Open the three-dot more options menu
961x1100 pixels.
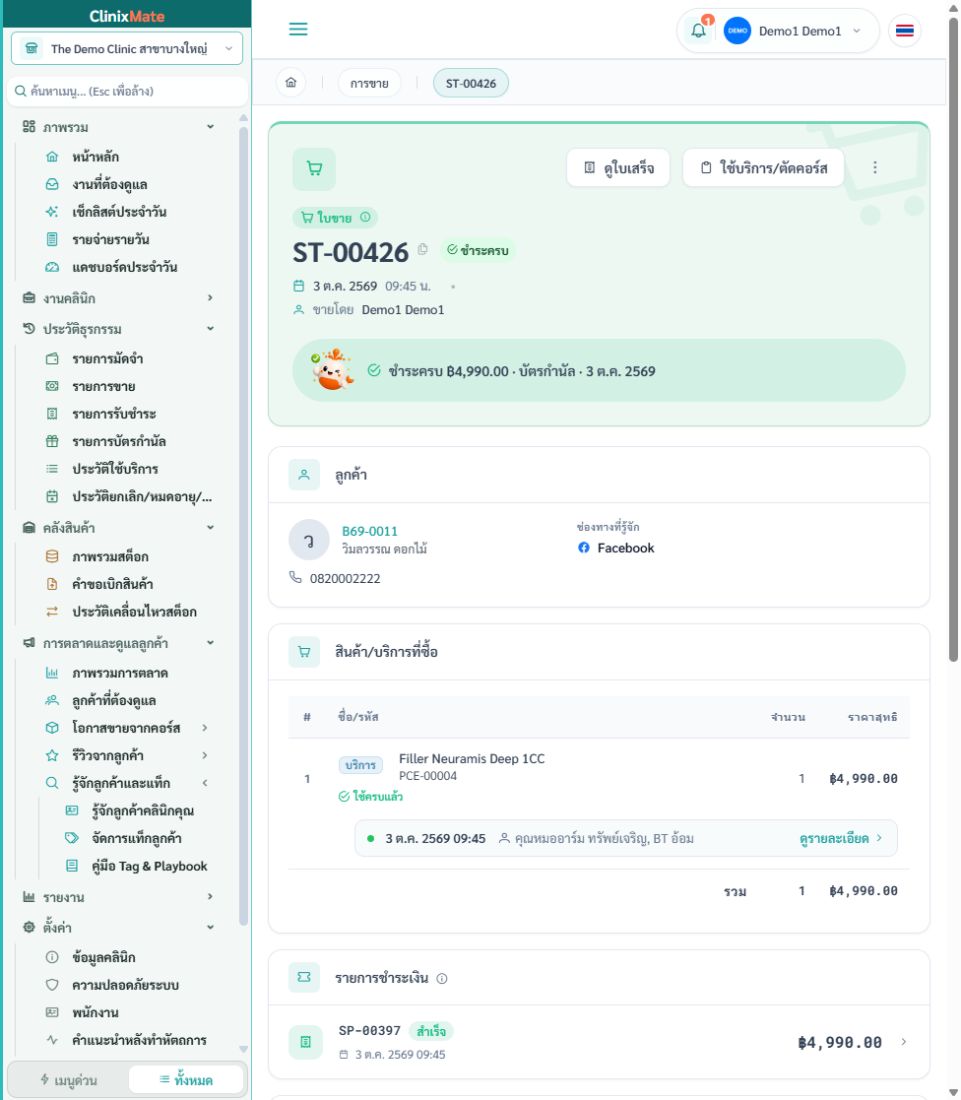click(x=875, y=168)
